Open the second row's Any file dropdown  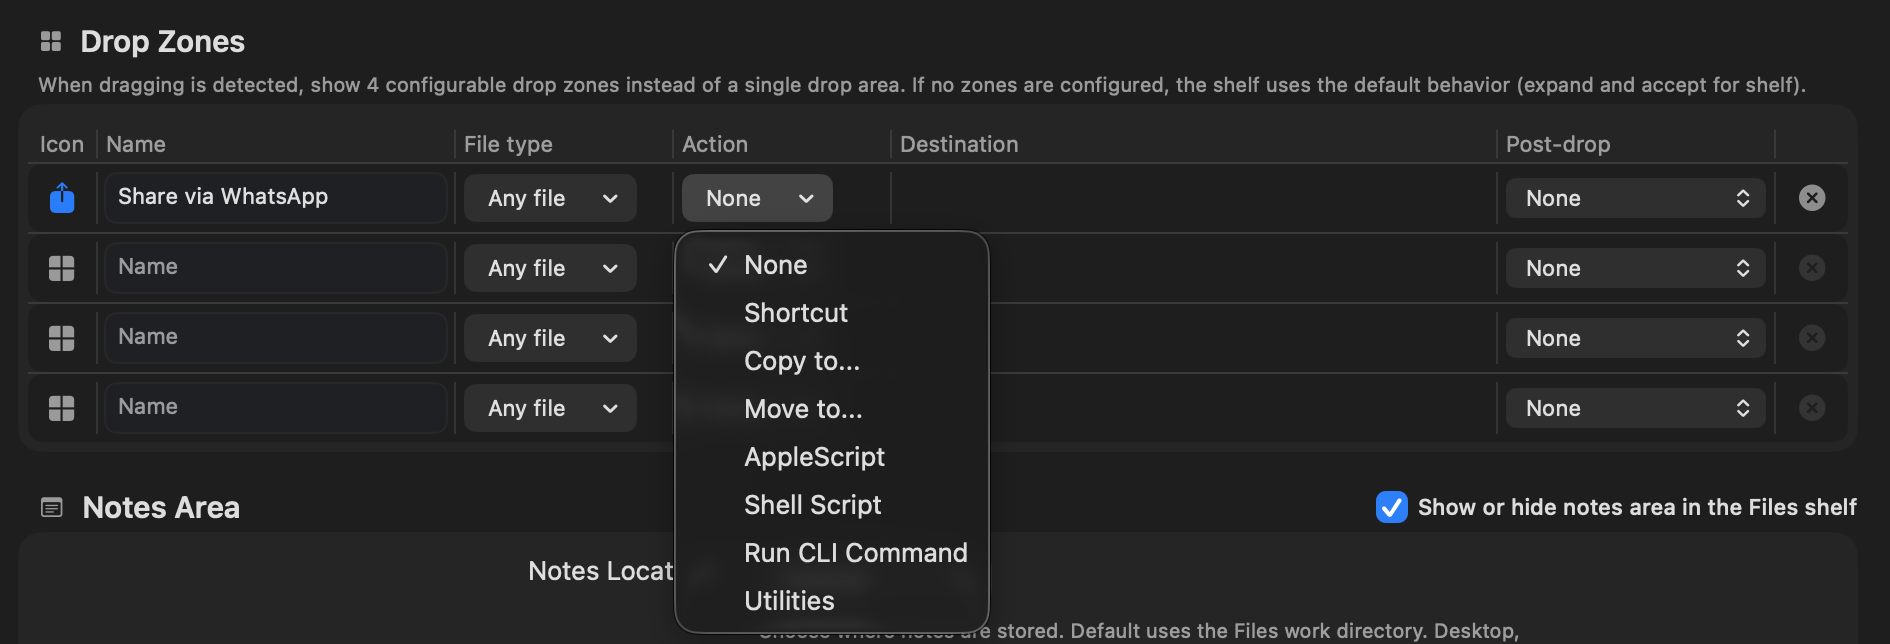pos(549,267)
